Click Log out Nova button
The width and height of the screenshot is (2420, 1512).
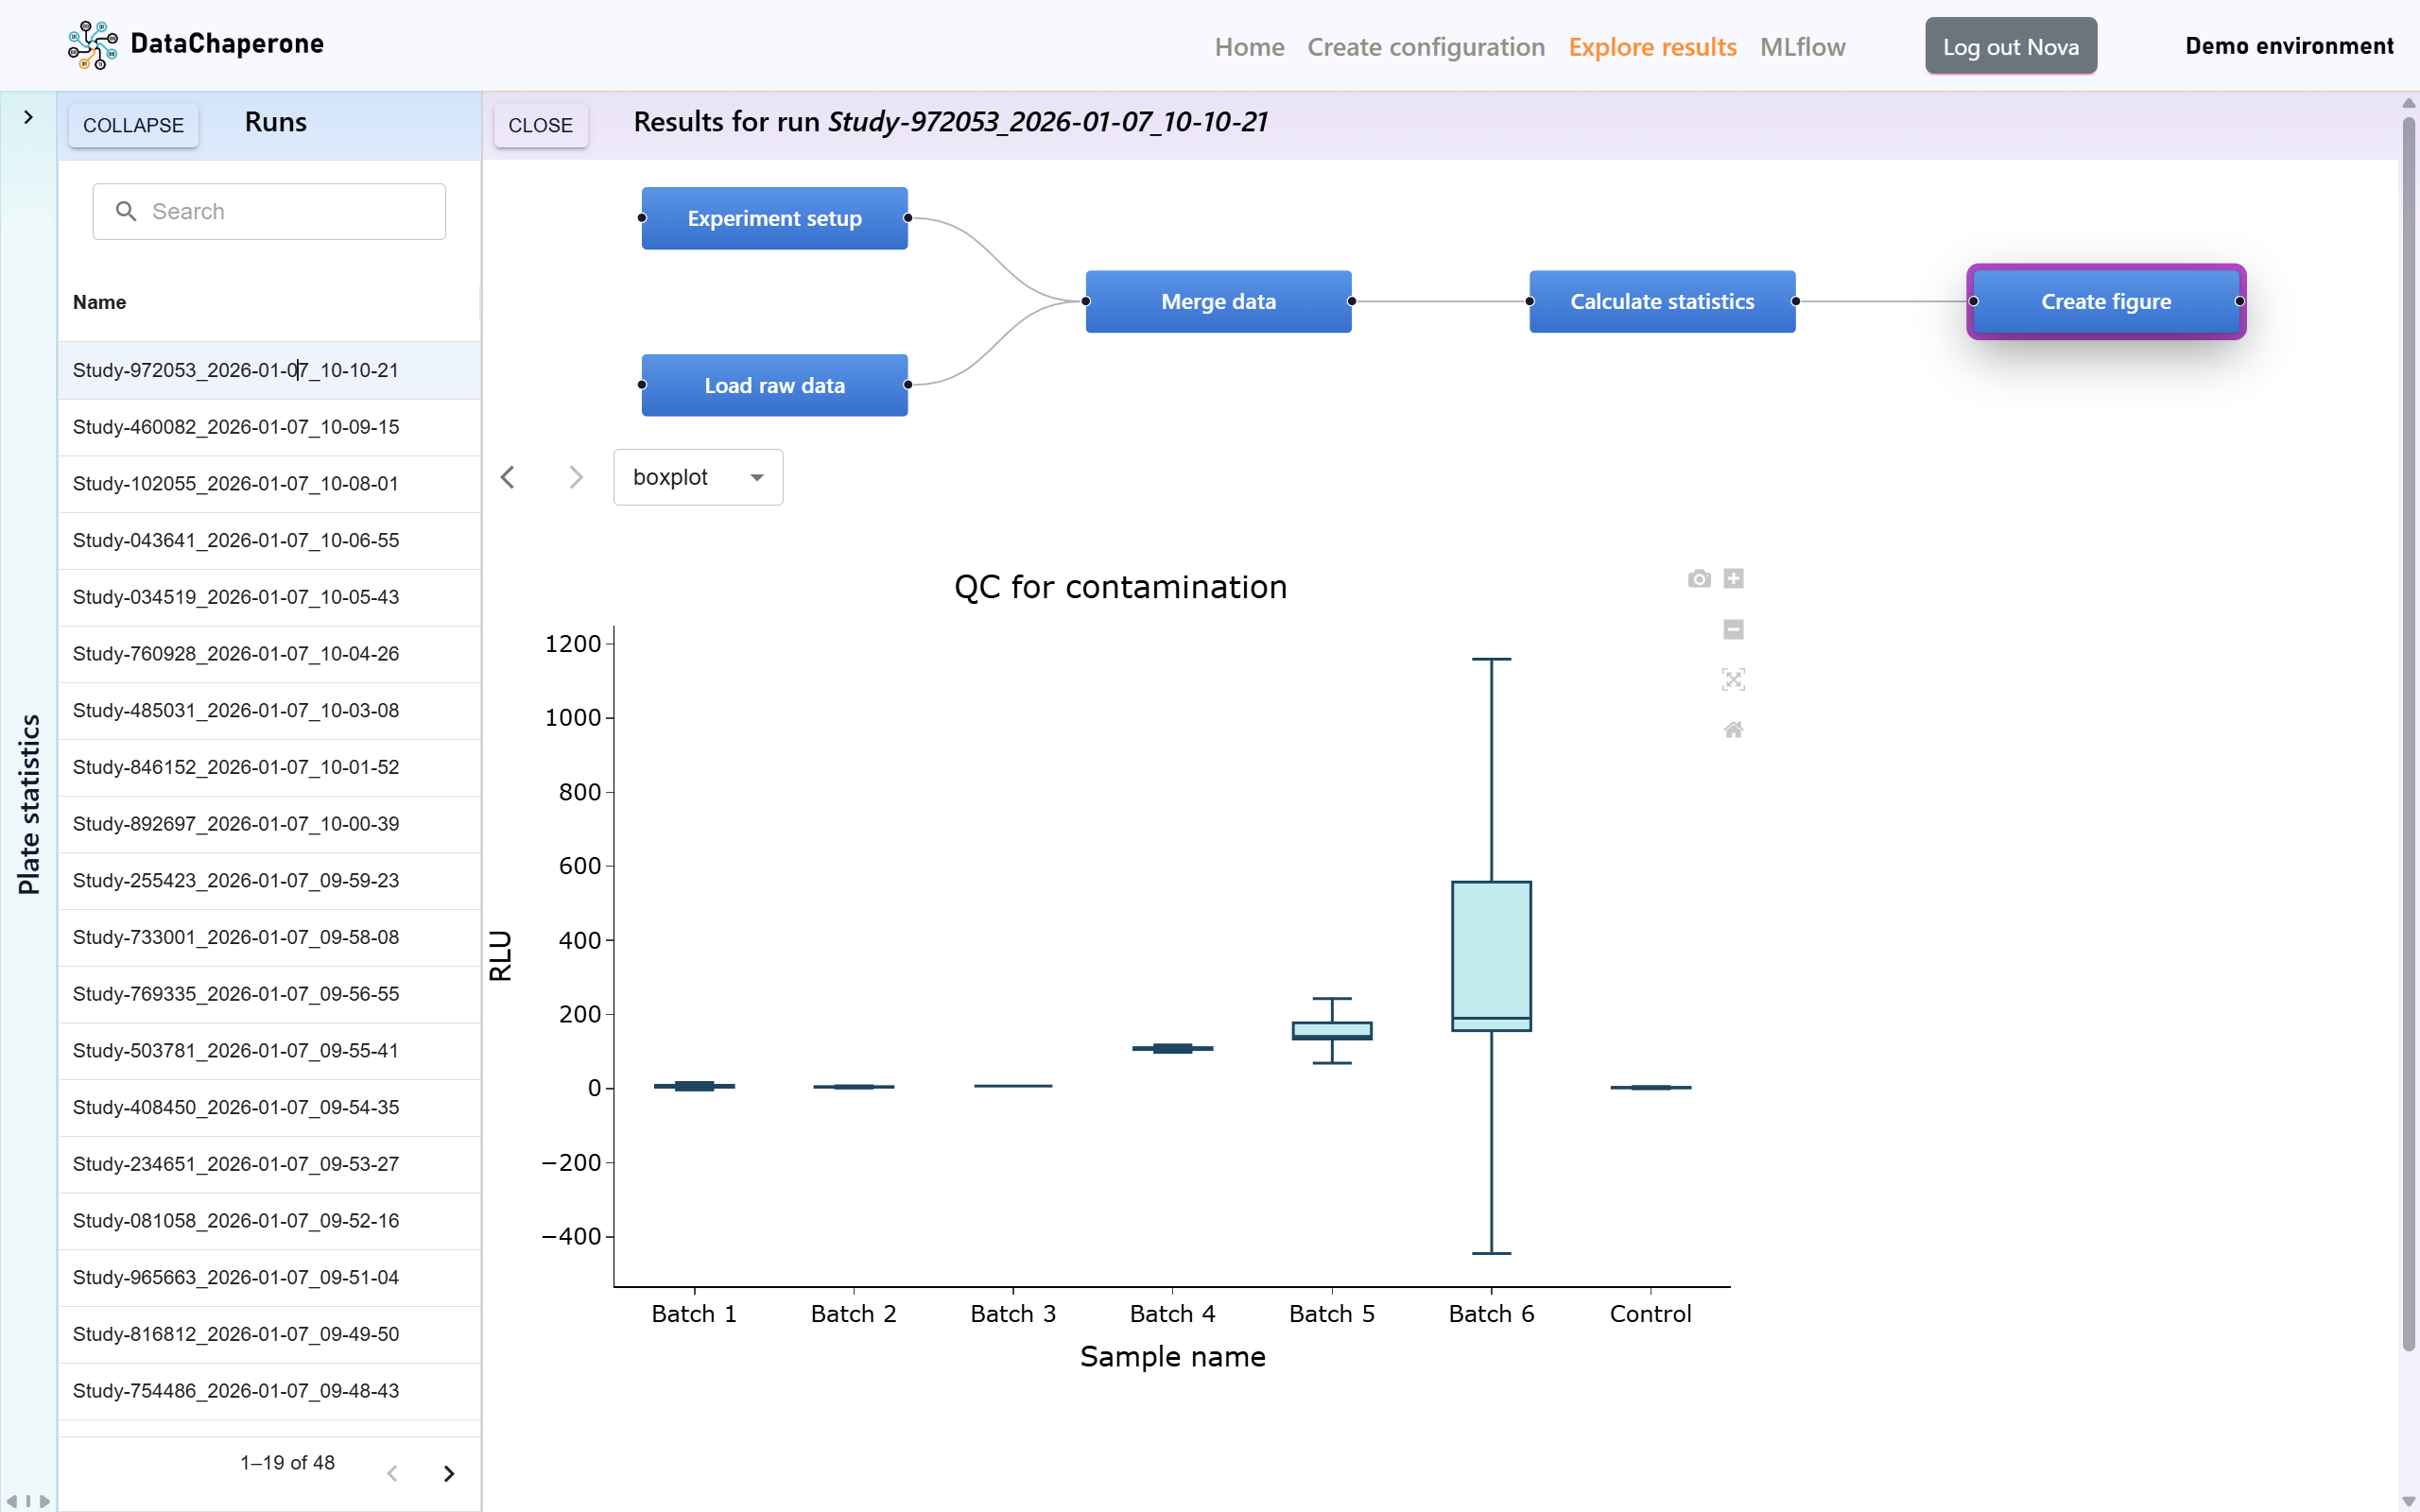coord(2010,47)
